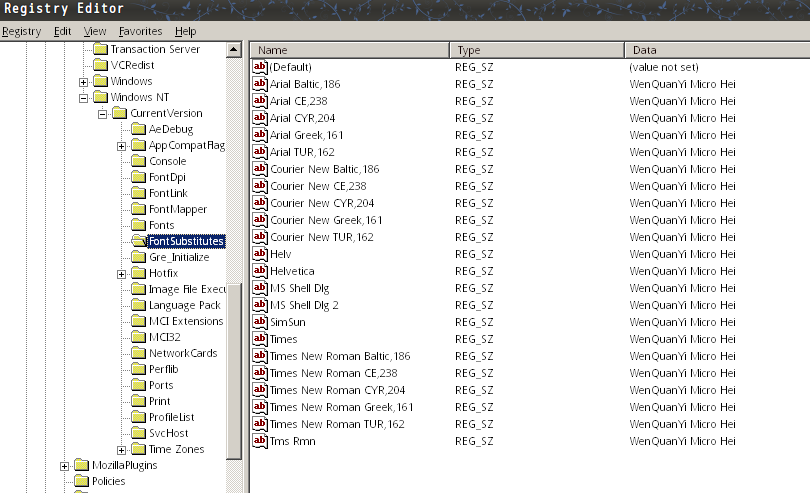Click the FontLink folder icon
The height and width of the screenshot is (493, 810).
[x=138, y=193]
